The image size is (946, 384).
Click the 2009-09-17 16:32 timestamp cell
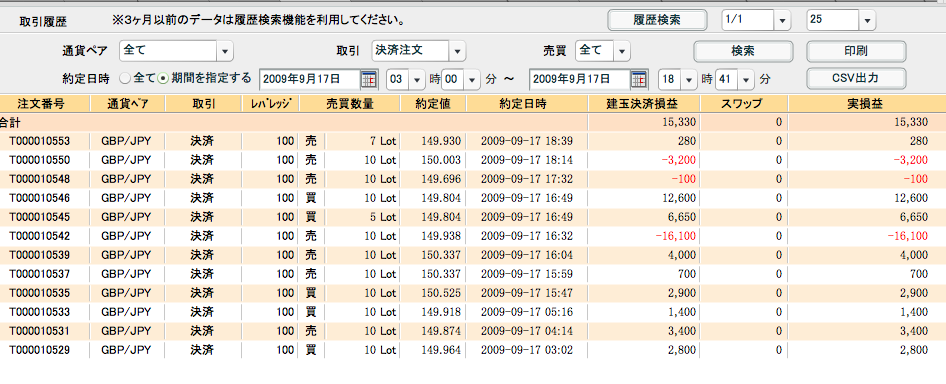pos(527,236)
